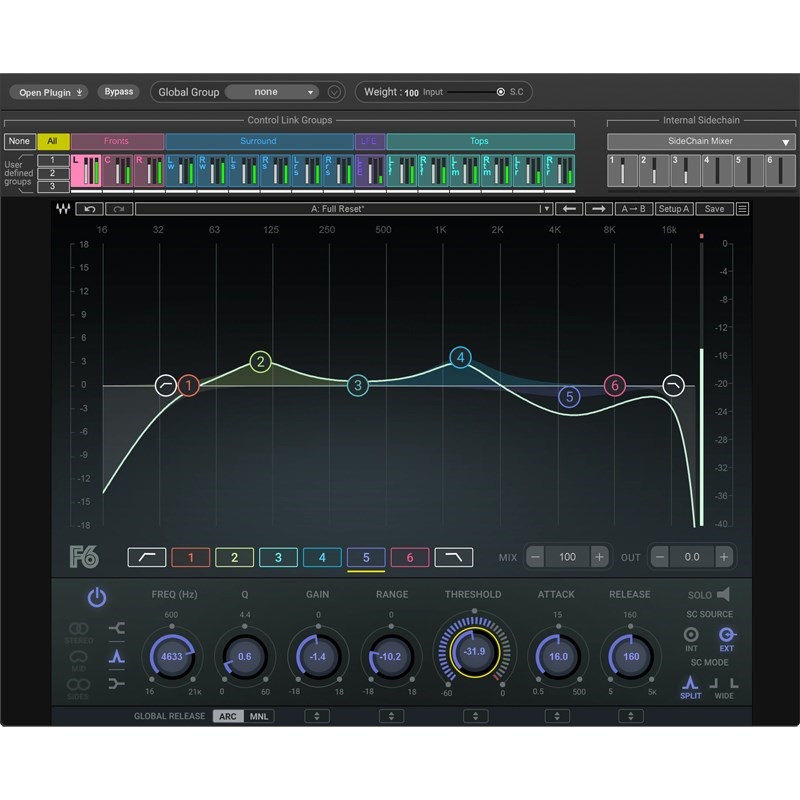Viewport: 800px width, 800px height.
Task: Open the Global Group none dropdown
Action: (x=271, y=92)
